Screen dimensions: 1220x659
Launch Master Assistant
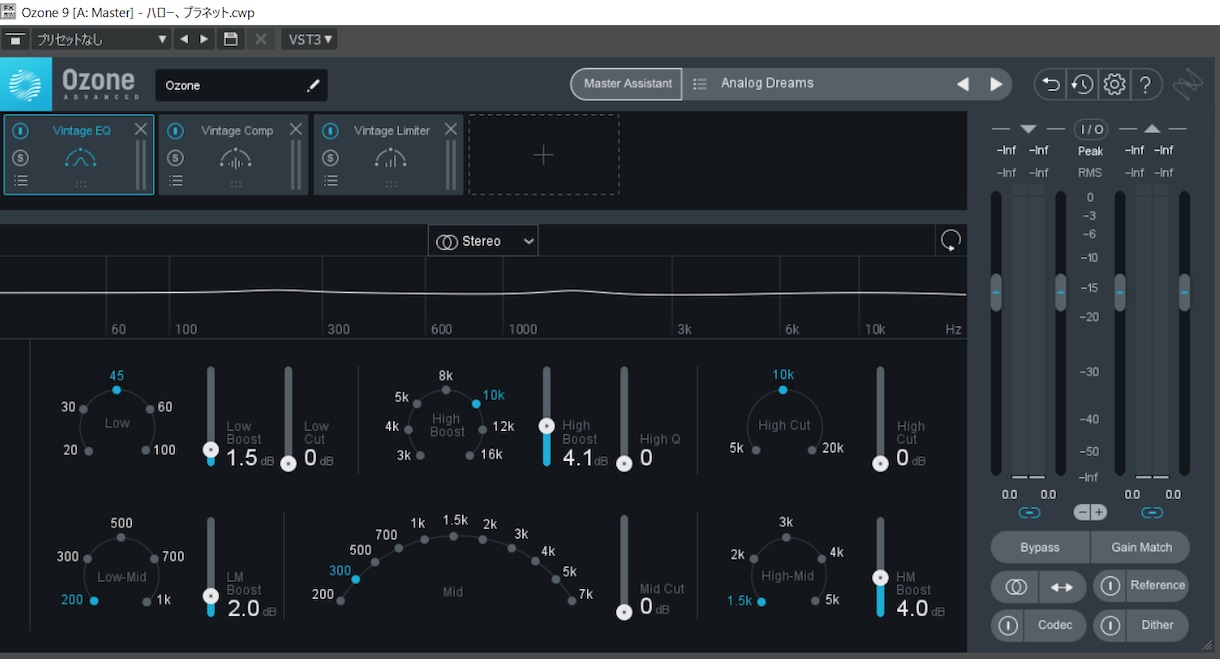click(627, 84)
